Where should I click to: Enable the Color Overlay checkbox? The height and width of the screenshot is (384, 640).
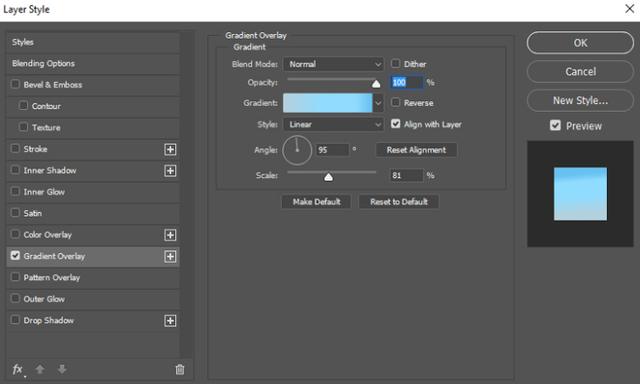click(15, 234)
